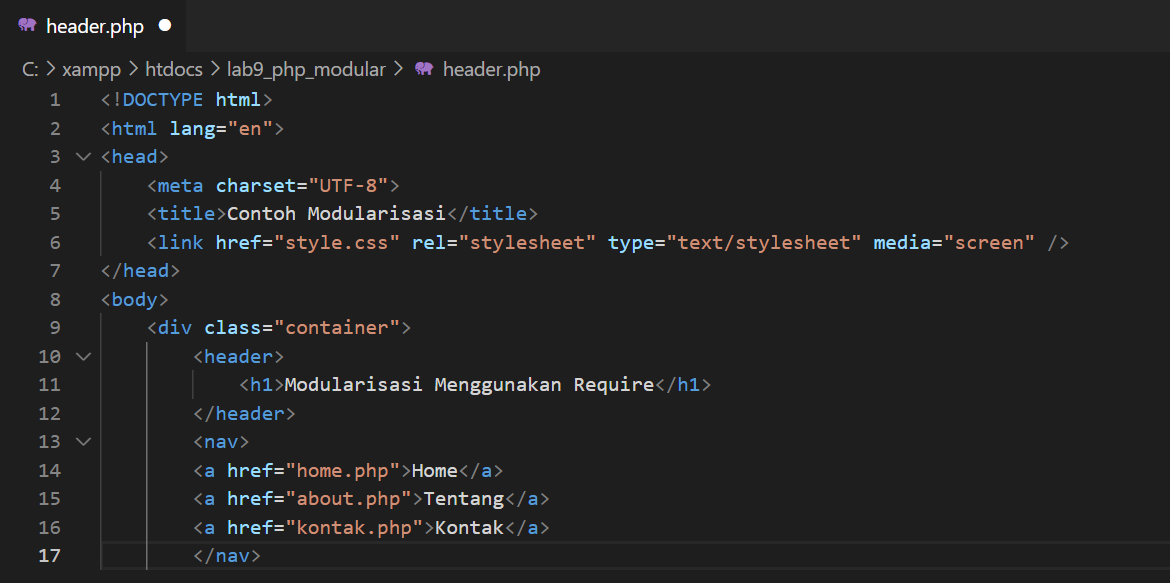
Task: Open the htdocs breadcrumb item
Action: [173, 69]
